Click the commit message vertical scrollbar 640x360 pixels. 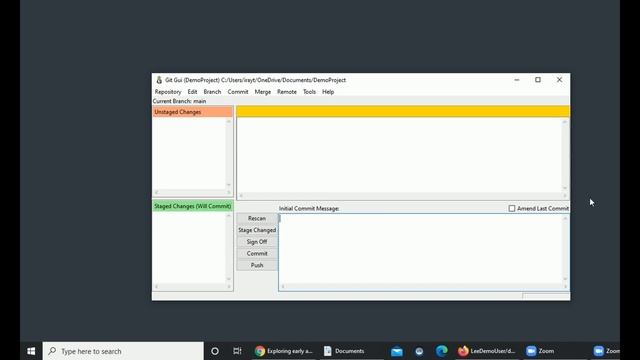point(565,249)
